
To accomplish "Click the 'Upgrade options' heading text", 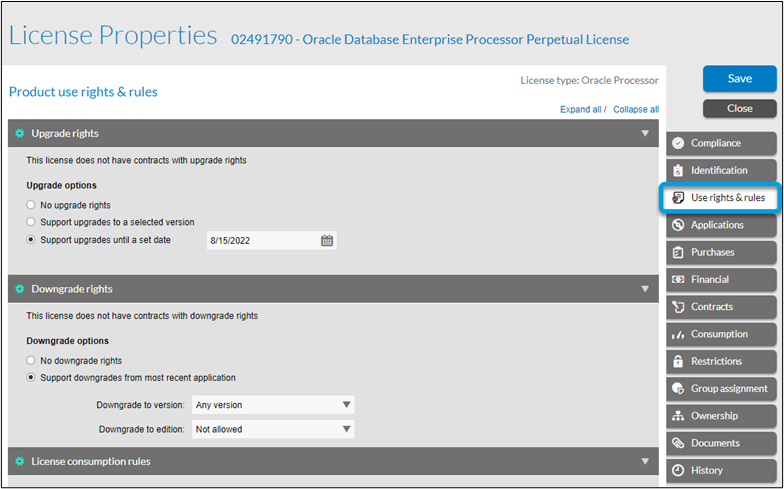I will (x=62, y=186).
